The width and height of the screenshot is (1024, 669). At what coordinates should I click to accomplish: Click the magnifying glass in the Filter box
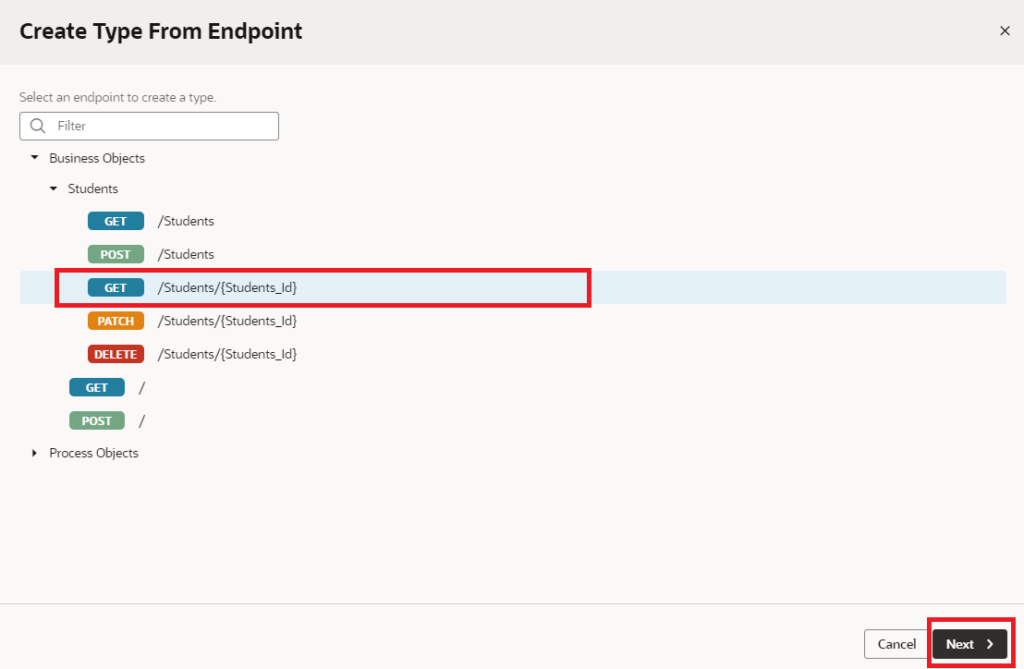click(x=38, y=126)
